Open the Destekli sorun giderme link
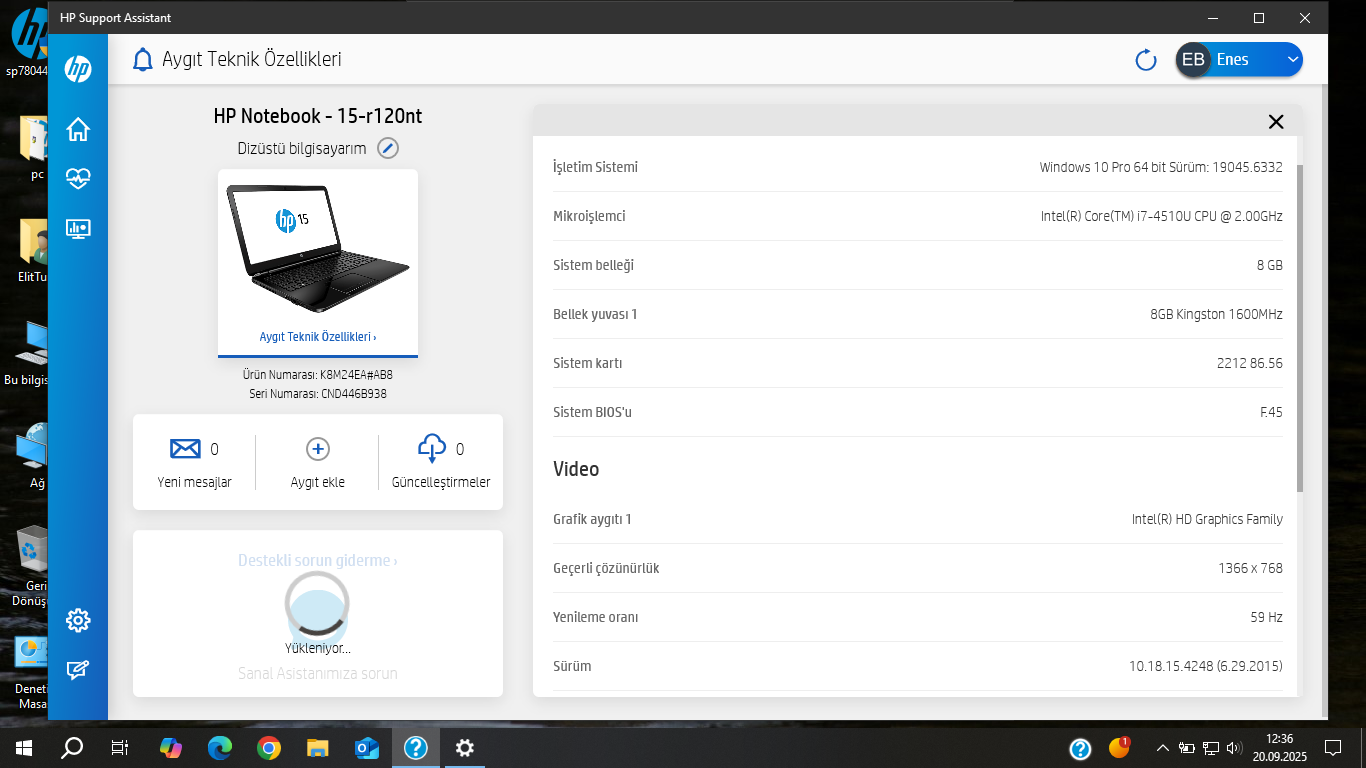This screenshot has height=768, width=1366. point(316,560)
